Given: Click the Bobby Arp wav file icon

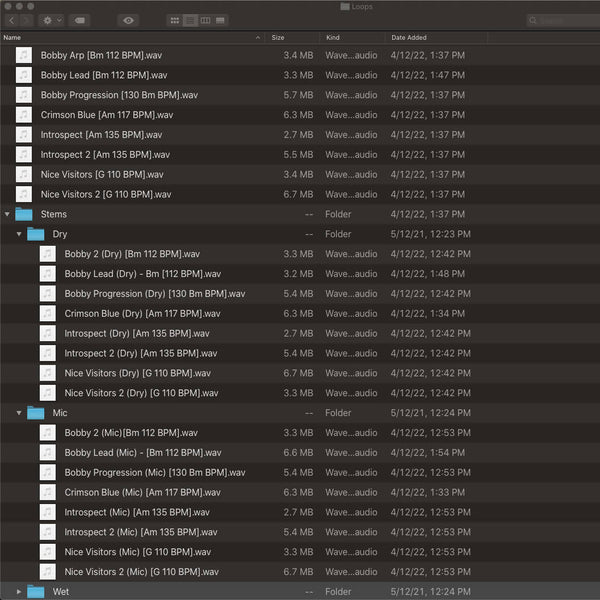Looking at the screenshot, I should [x=23, y=55].
